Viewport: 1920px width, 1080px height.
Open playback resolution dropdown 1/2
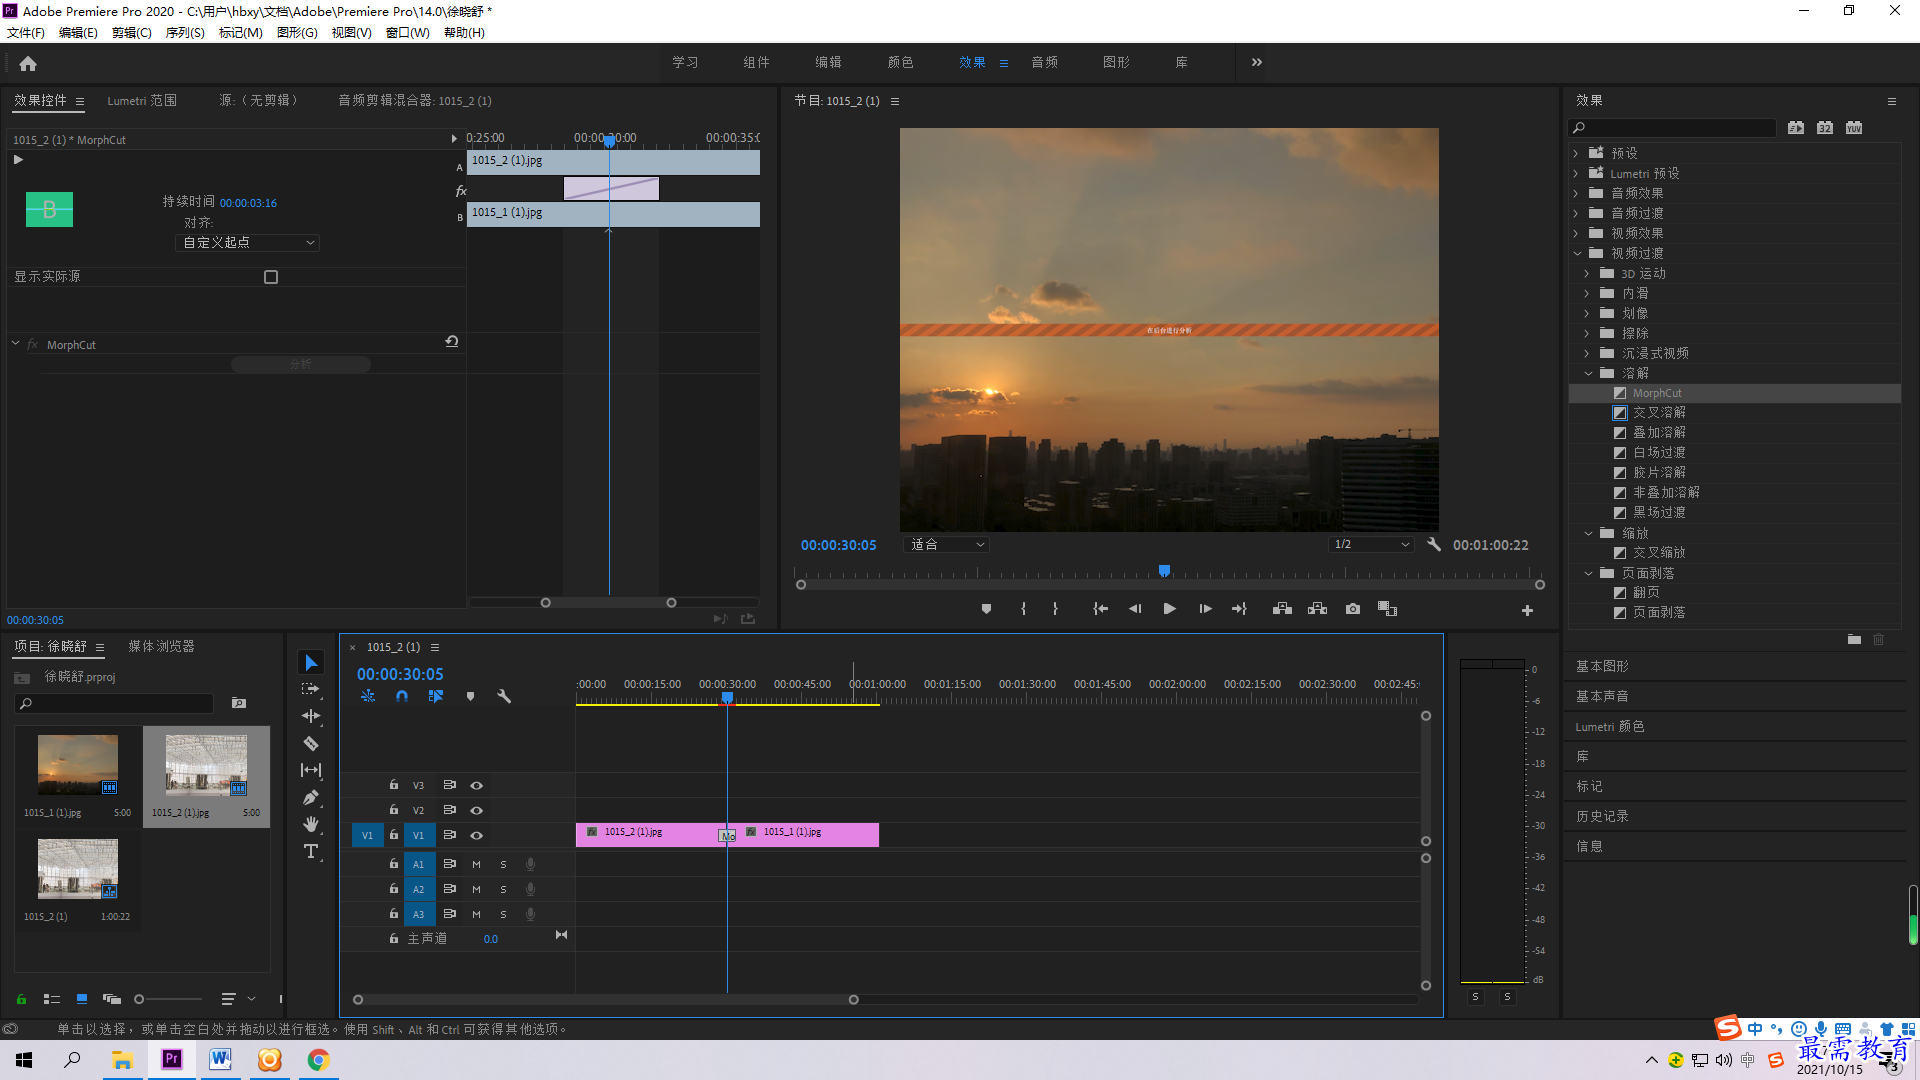[x=1371, y=545]
